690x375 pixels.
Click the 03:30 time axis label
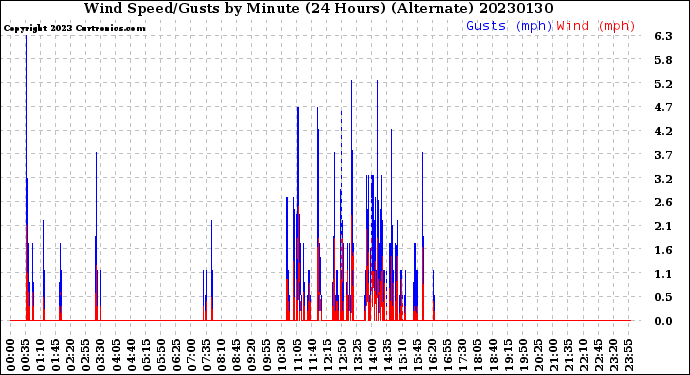point(101,355)
